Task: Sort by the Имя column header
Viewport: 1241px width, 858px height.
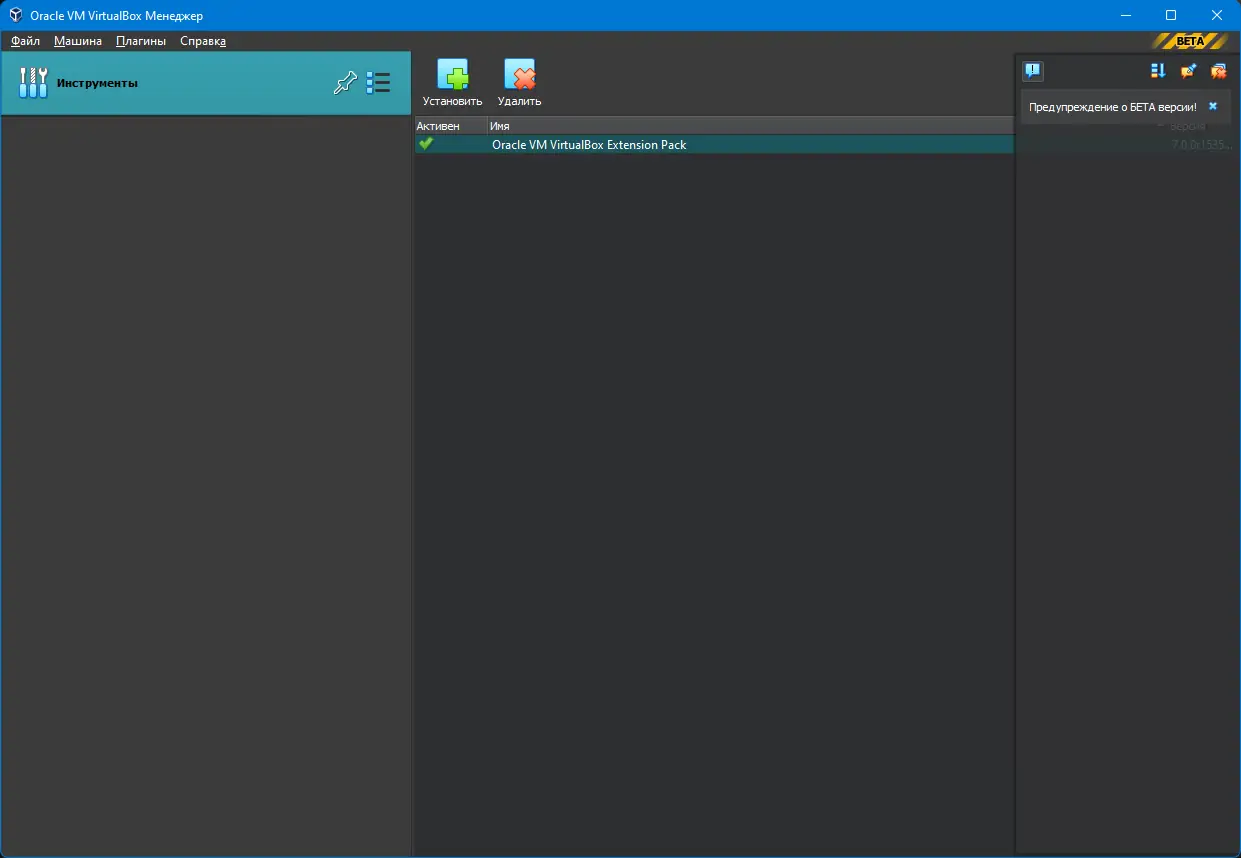Action: (x=750, y=126)
